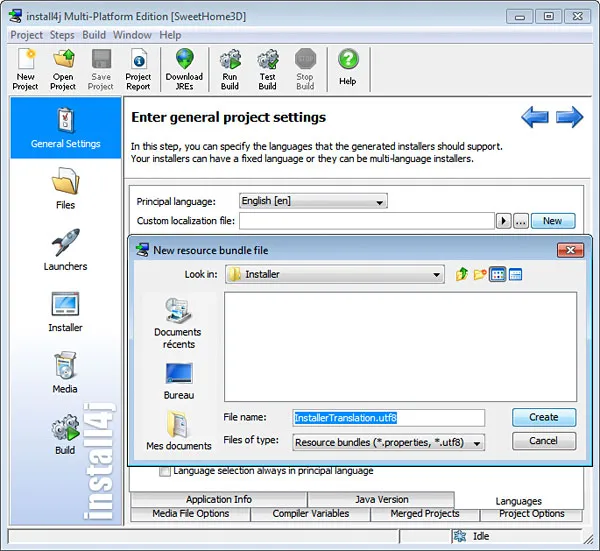Image resolution: width=600 pixels, height=551 pixels.
Task: Toggle language selection always in principal language
Action: (x=165, y=471)
